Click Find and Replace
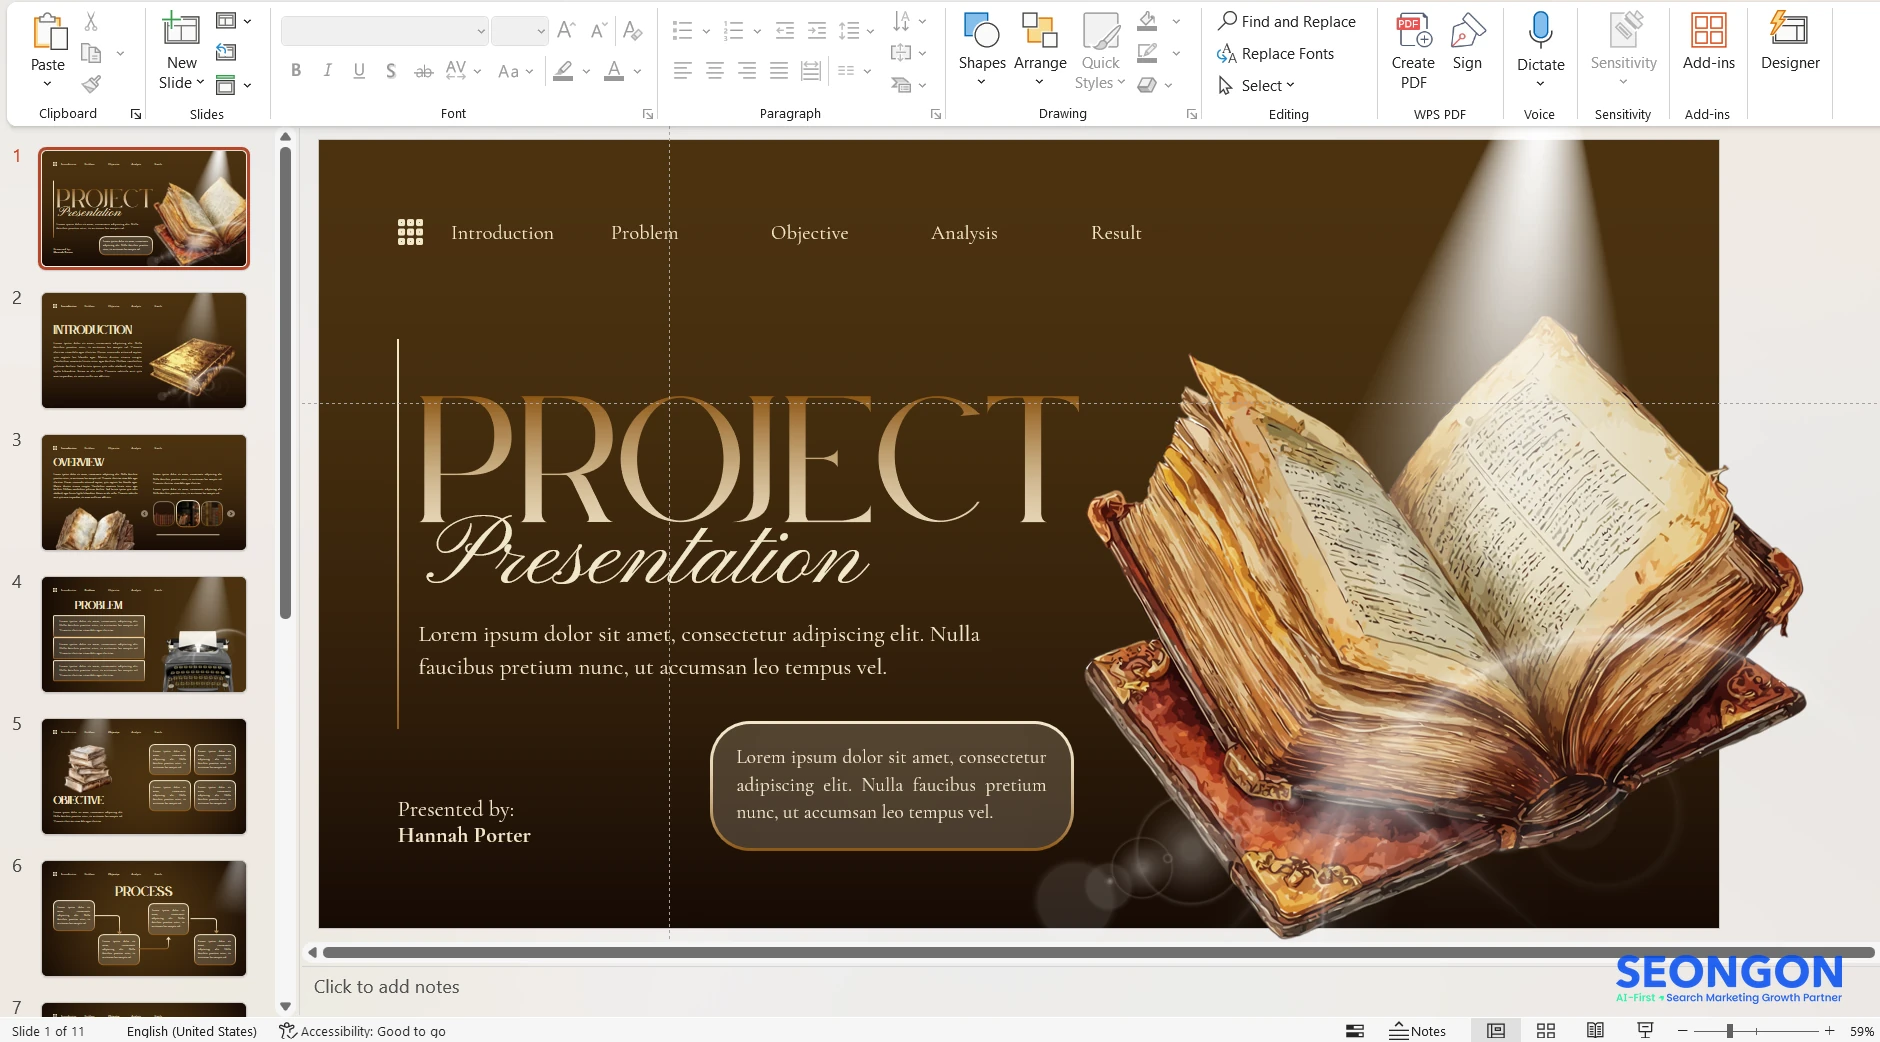The height and width of the screenshot is (1042, 1880). tap(1287, 21)
